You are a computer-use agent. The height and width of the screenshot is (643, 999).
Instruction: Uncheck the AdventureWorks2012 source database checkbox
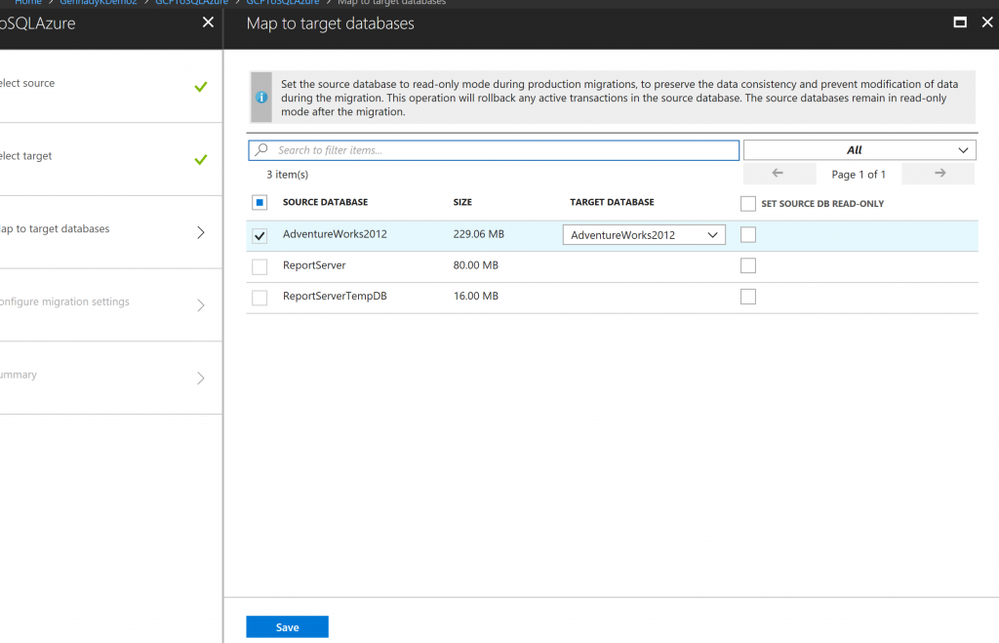tap(259, 235)
